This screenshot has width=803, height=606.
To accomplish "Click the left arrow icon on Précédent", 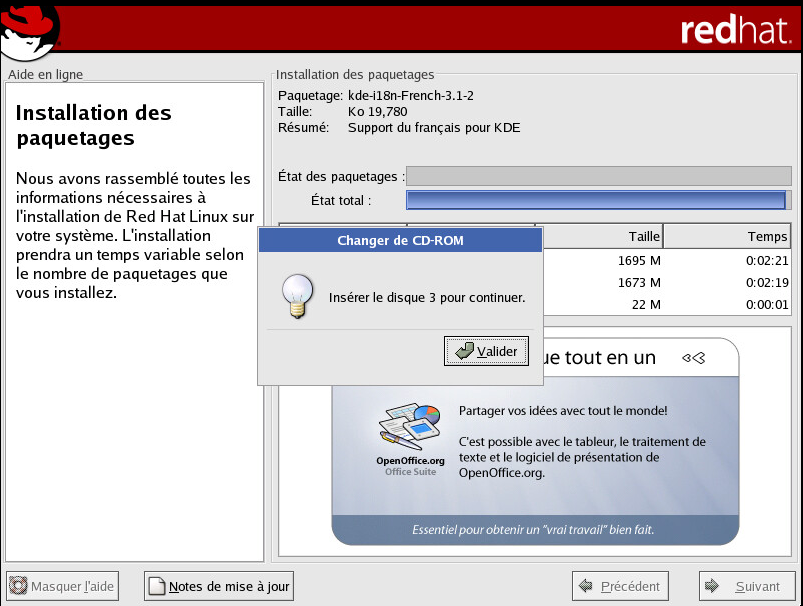I will (586, 587).
